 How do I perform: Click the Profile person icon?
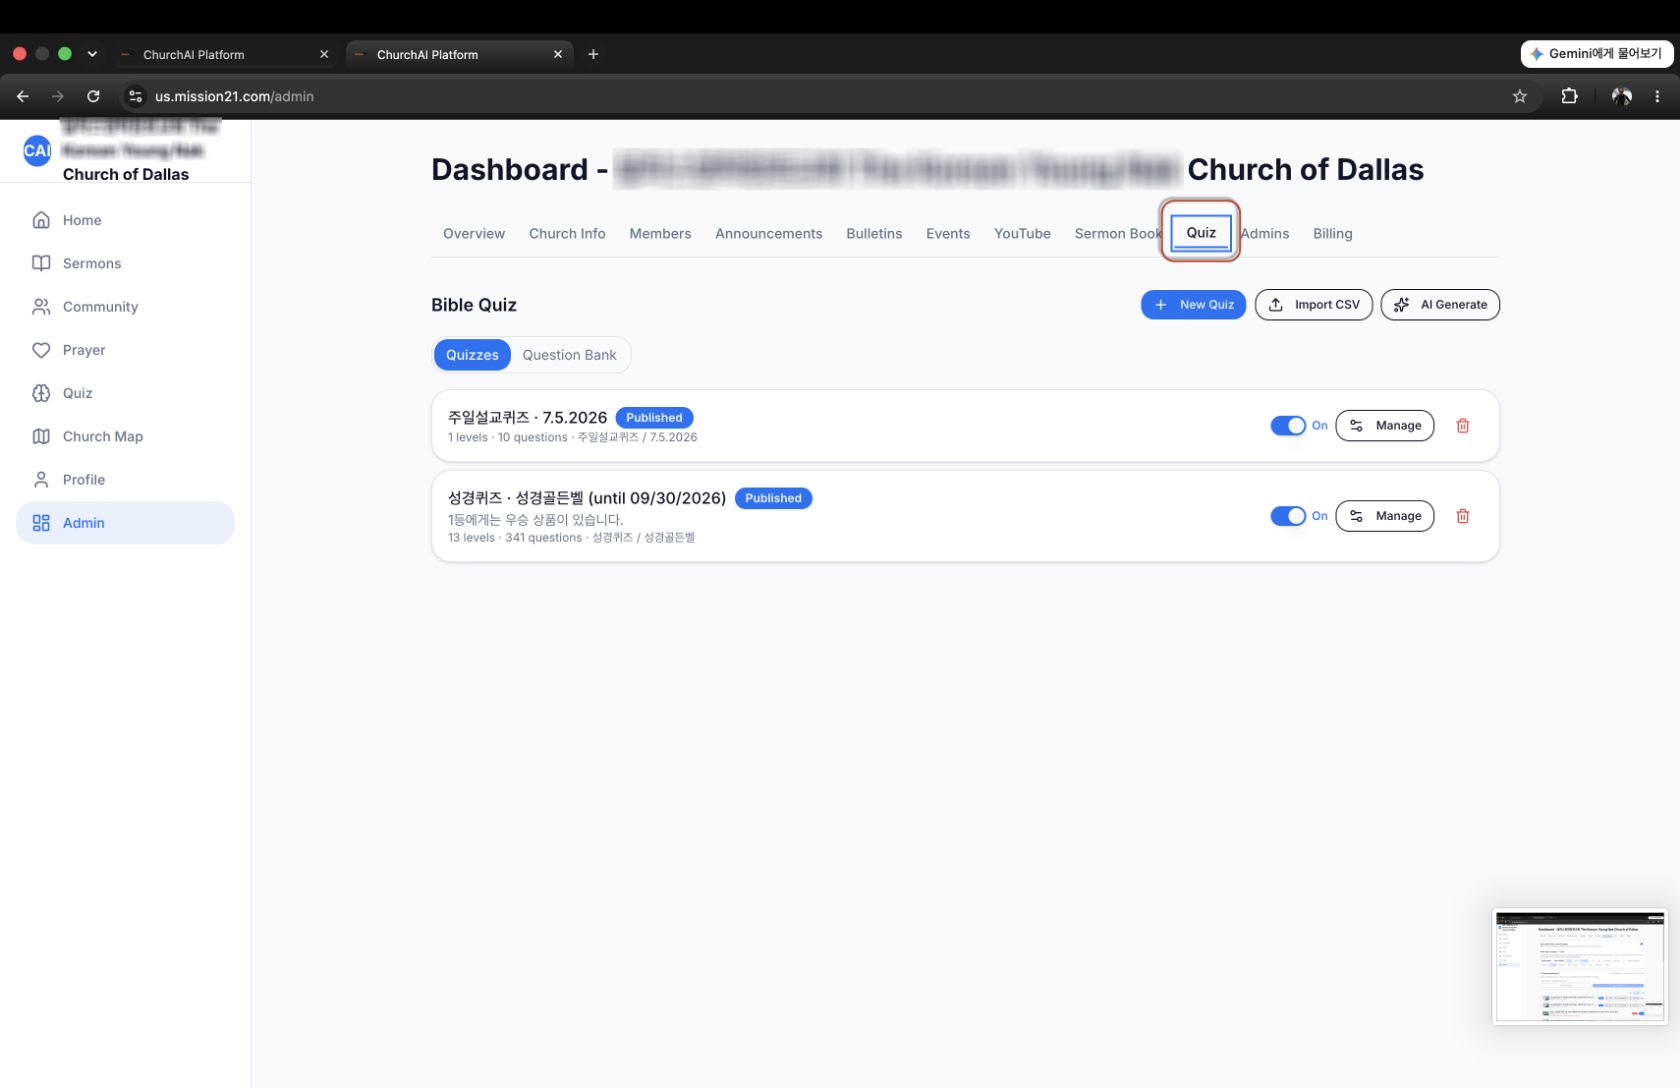click(41, 480)
